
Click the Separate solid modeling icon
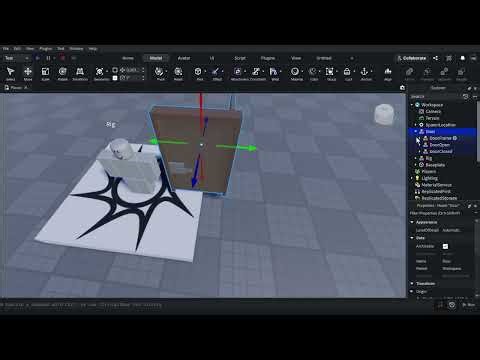461,71
